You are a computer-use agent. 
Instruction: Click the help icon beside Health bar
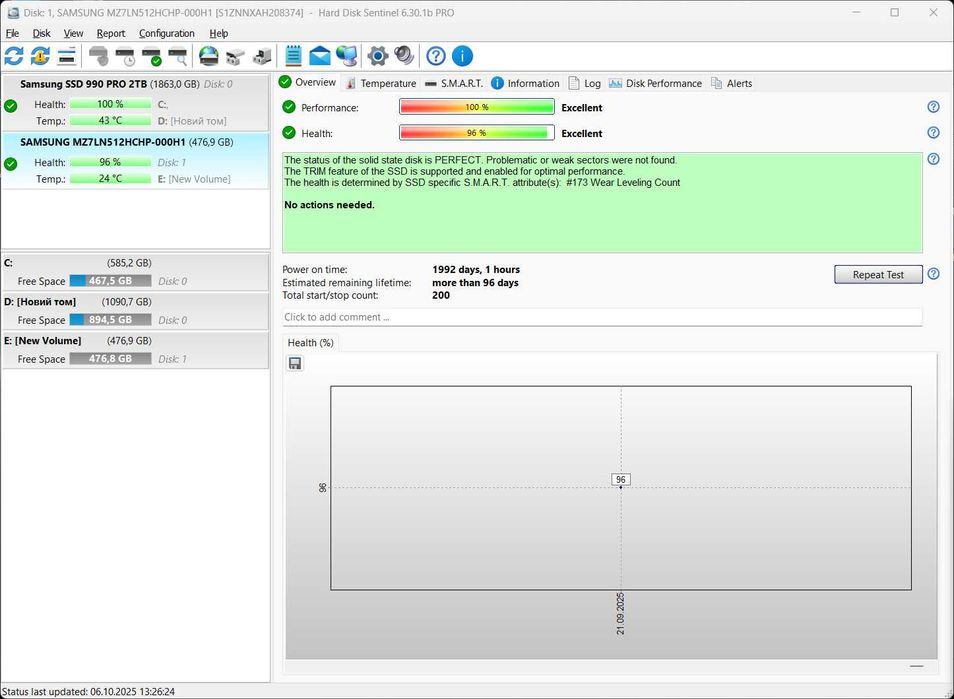click(x=933, y=133)
